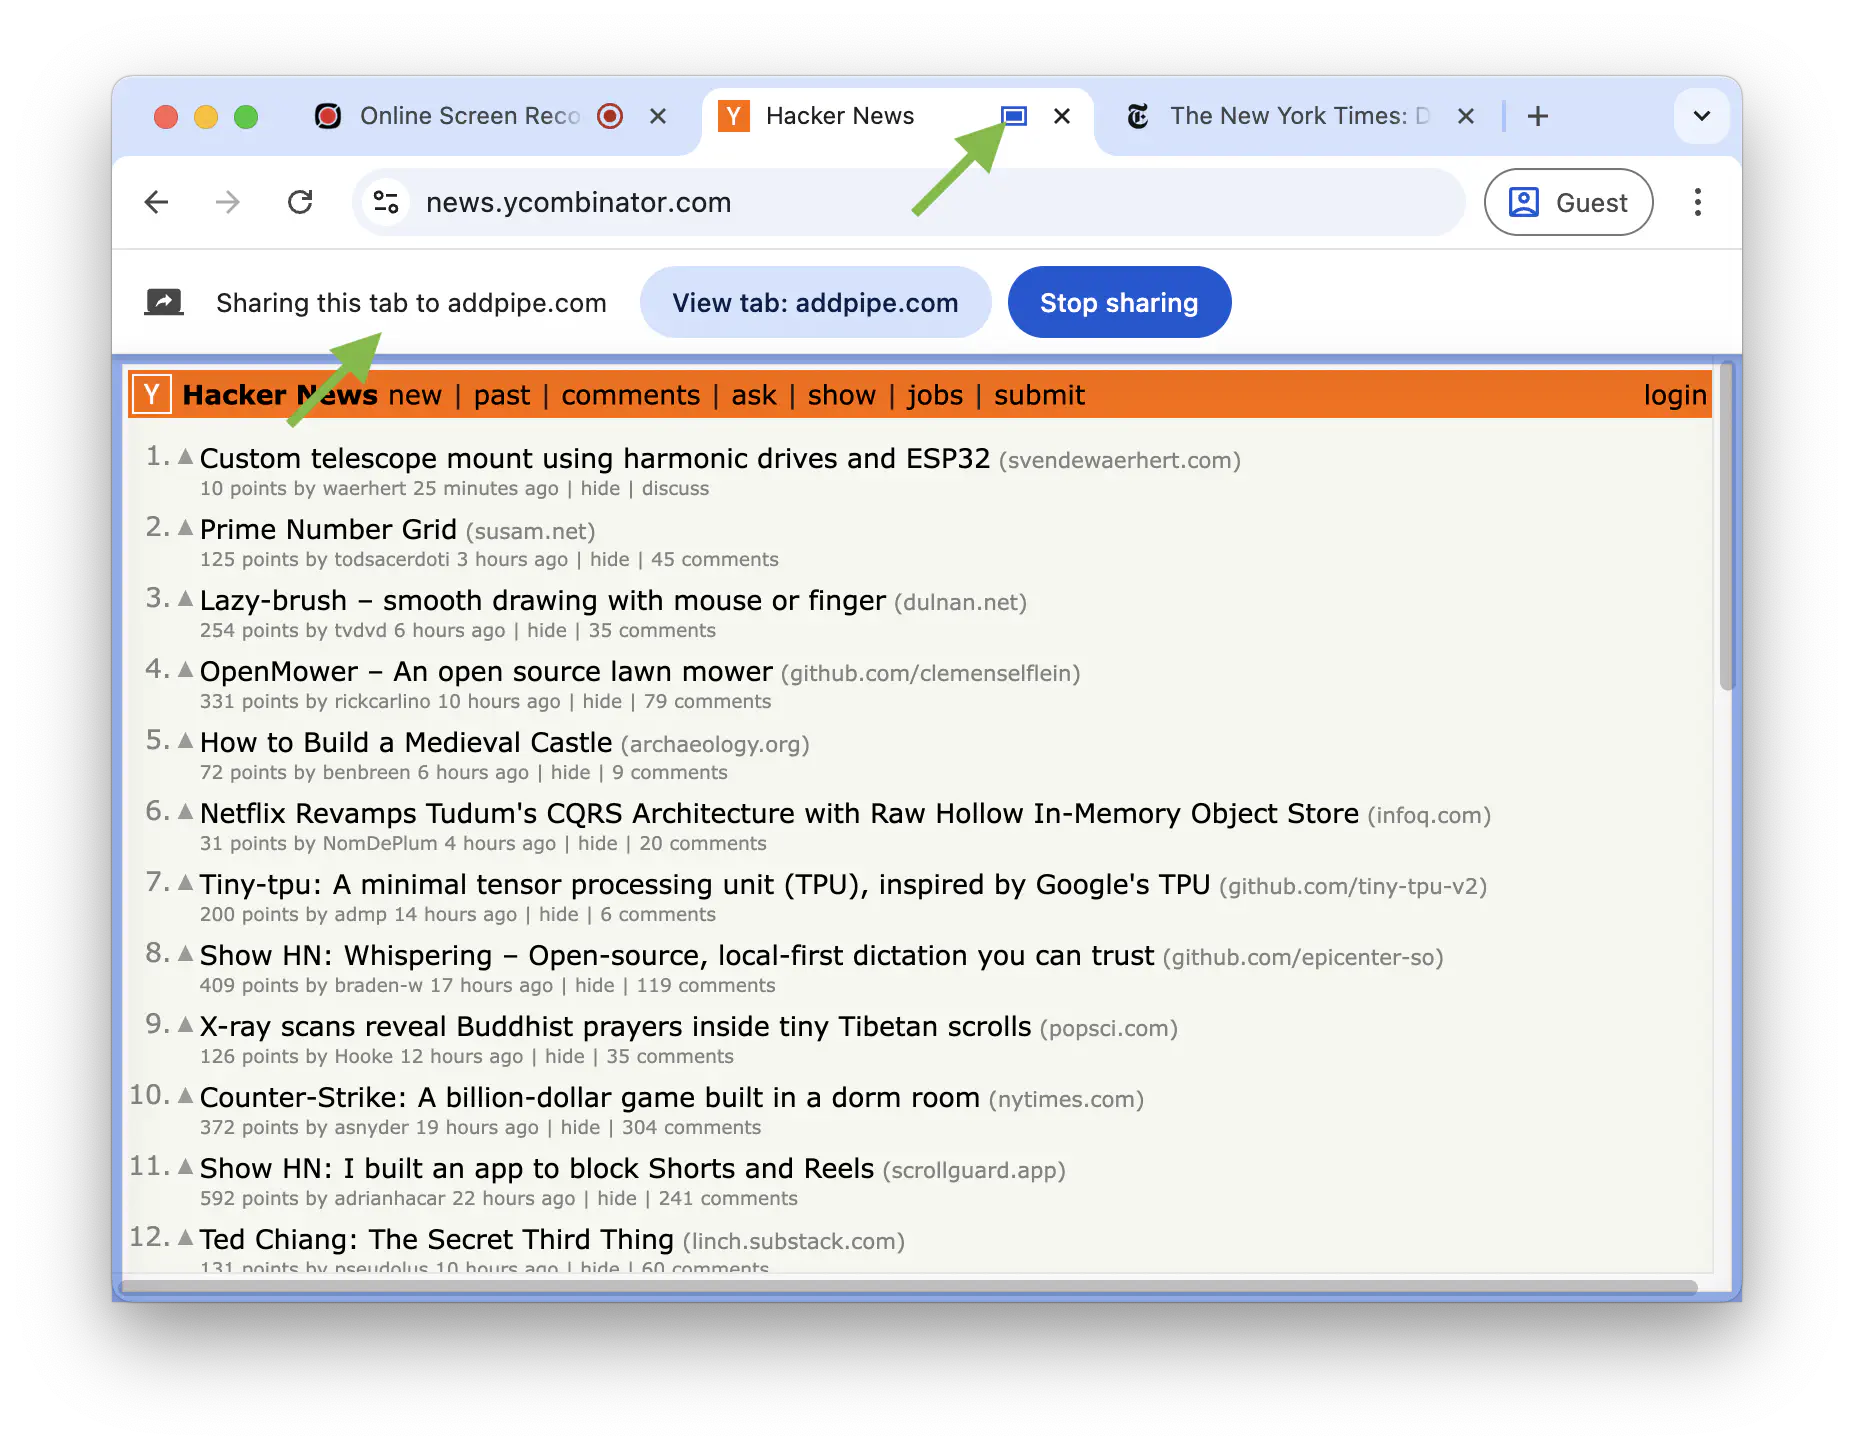Open OpenMower open source lawn mower link
1854x1450 pixels.
[x=486, y=671]
